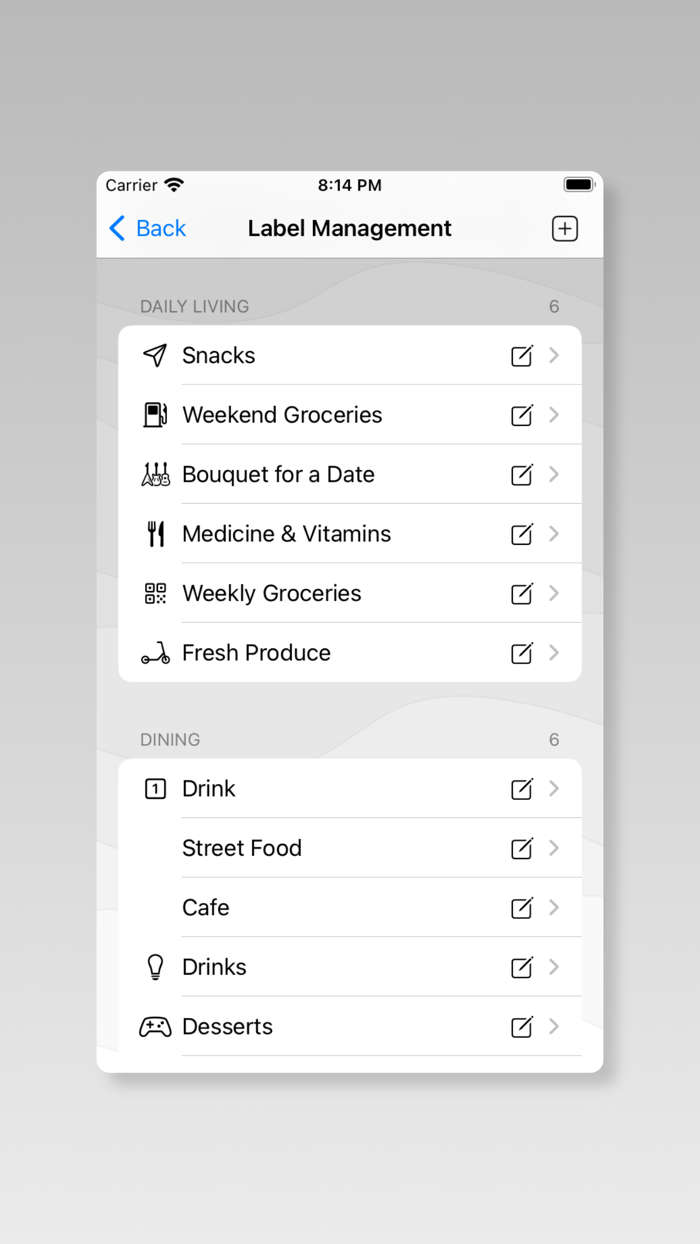Expand the chevron on the Fresh Produce row
The height and width of the screenshot is (1244, 700).
click(554, 652)
